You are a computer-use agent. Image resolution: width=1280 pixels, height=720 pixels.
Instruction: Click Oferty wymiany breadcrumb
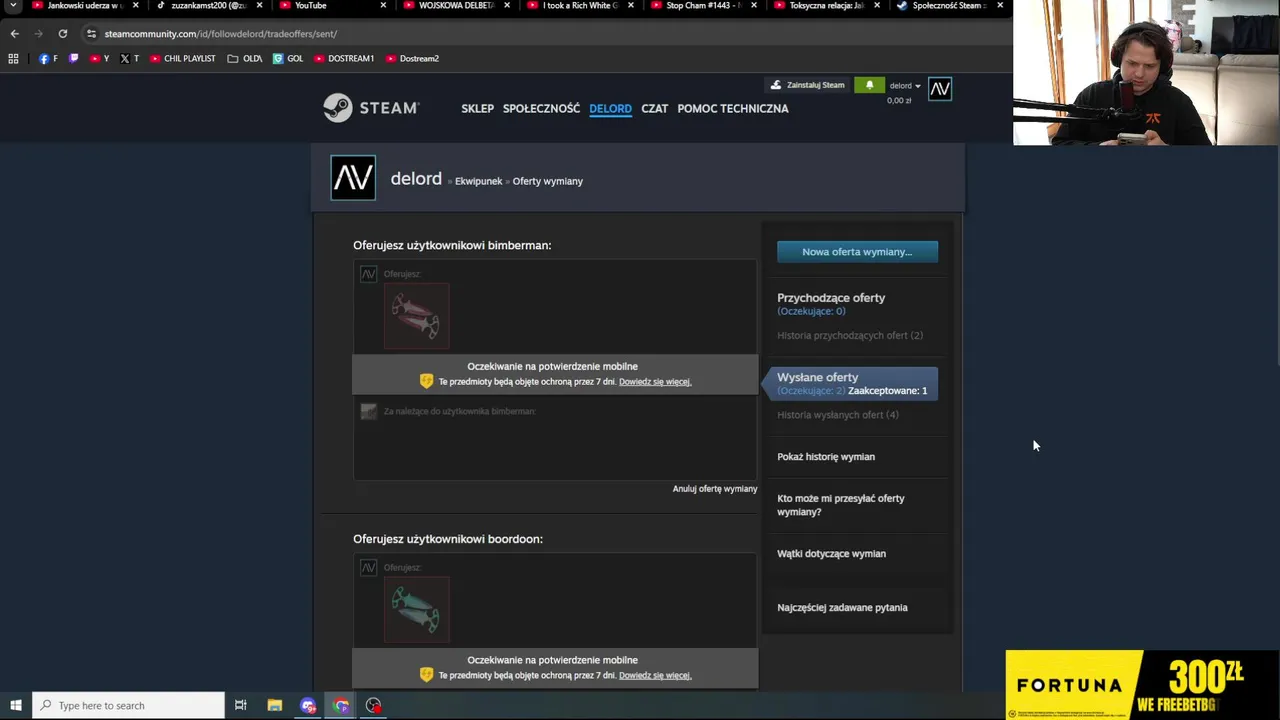pyautogui.click(x=547, y=181)
